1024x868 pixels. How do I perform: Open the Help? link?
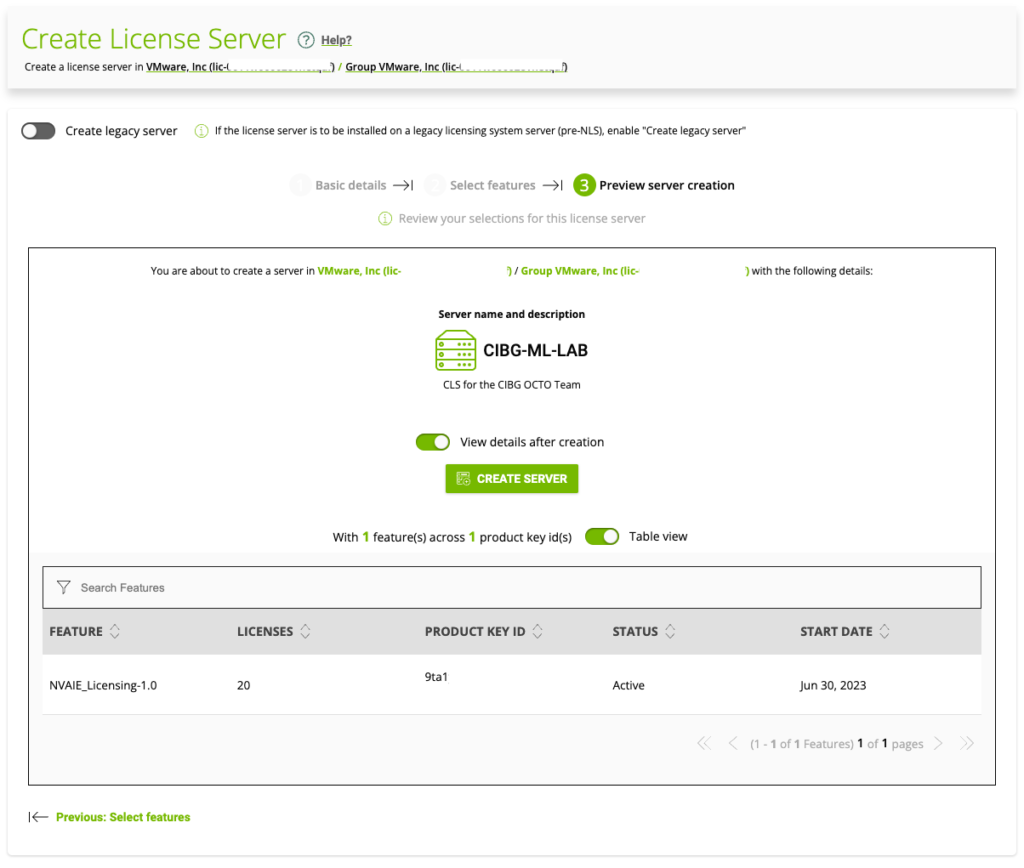pos(336,40)
